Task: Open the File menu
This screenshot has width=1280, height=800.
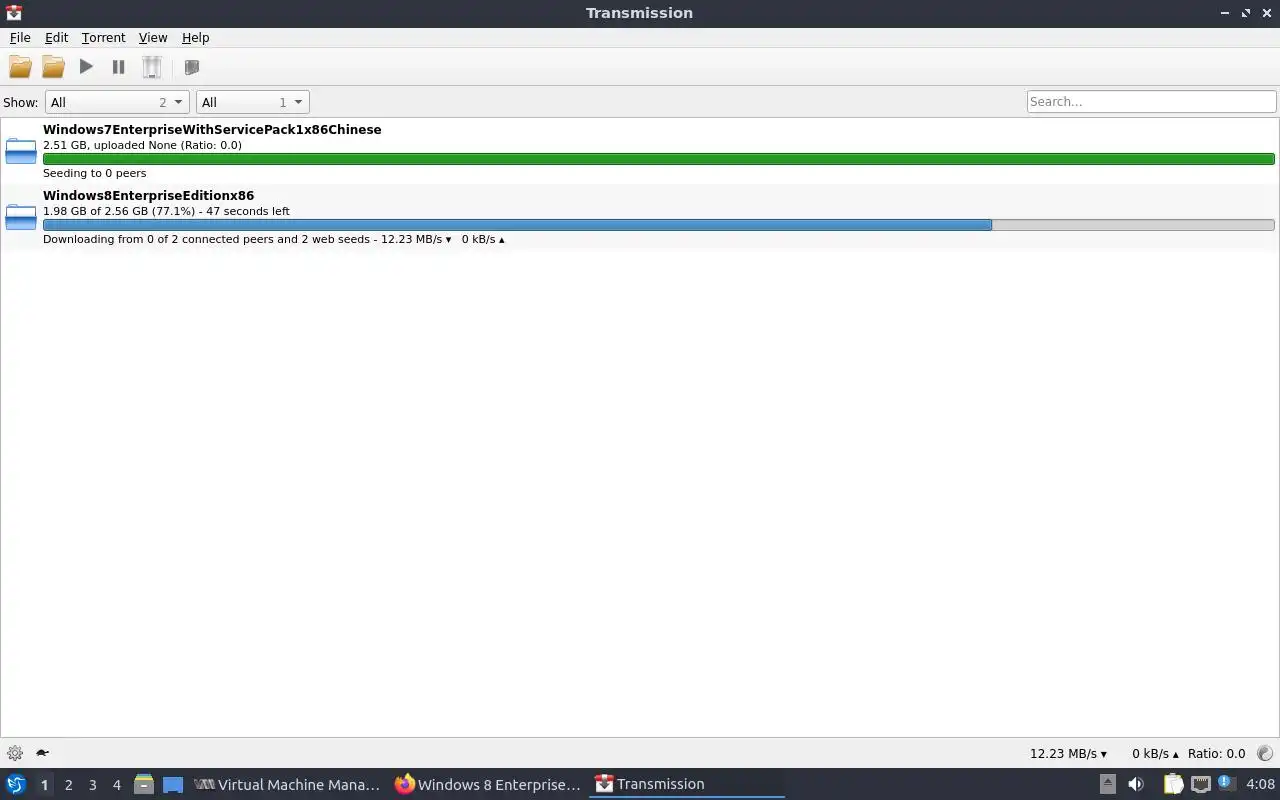Action: point(20,37)
